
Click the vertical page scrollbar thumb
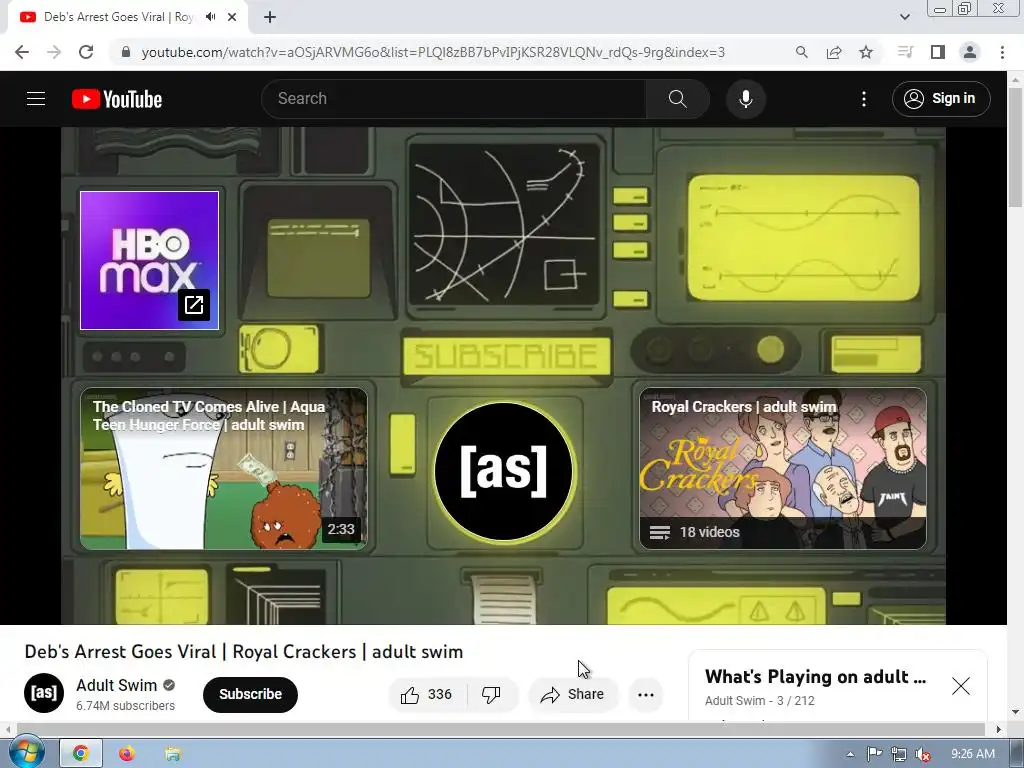point(1015,148)
